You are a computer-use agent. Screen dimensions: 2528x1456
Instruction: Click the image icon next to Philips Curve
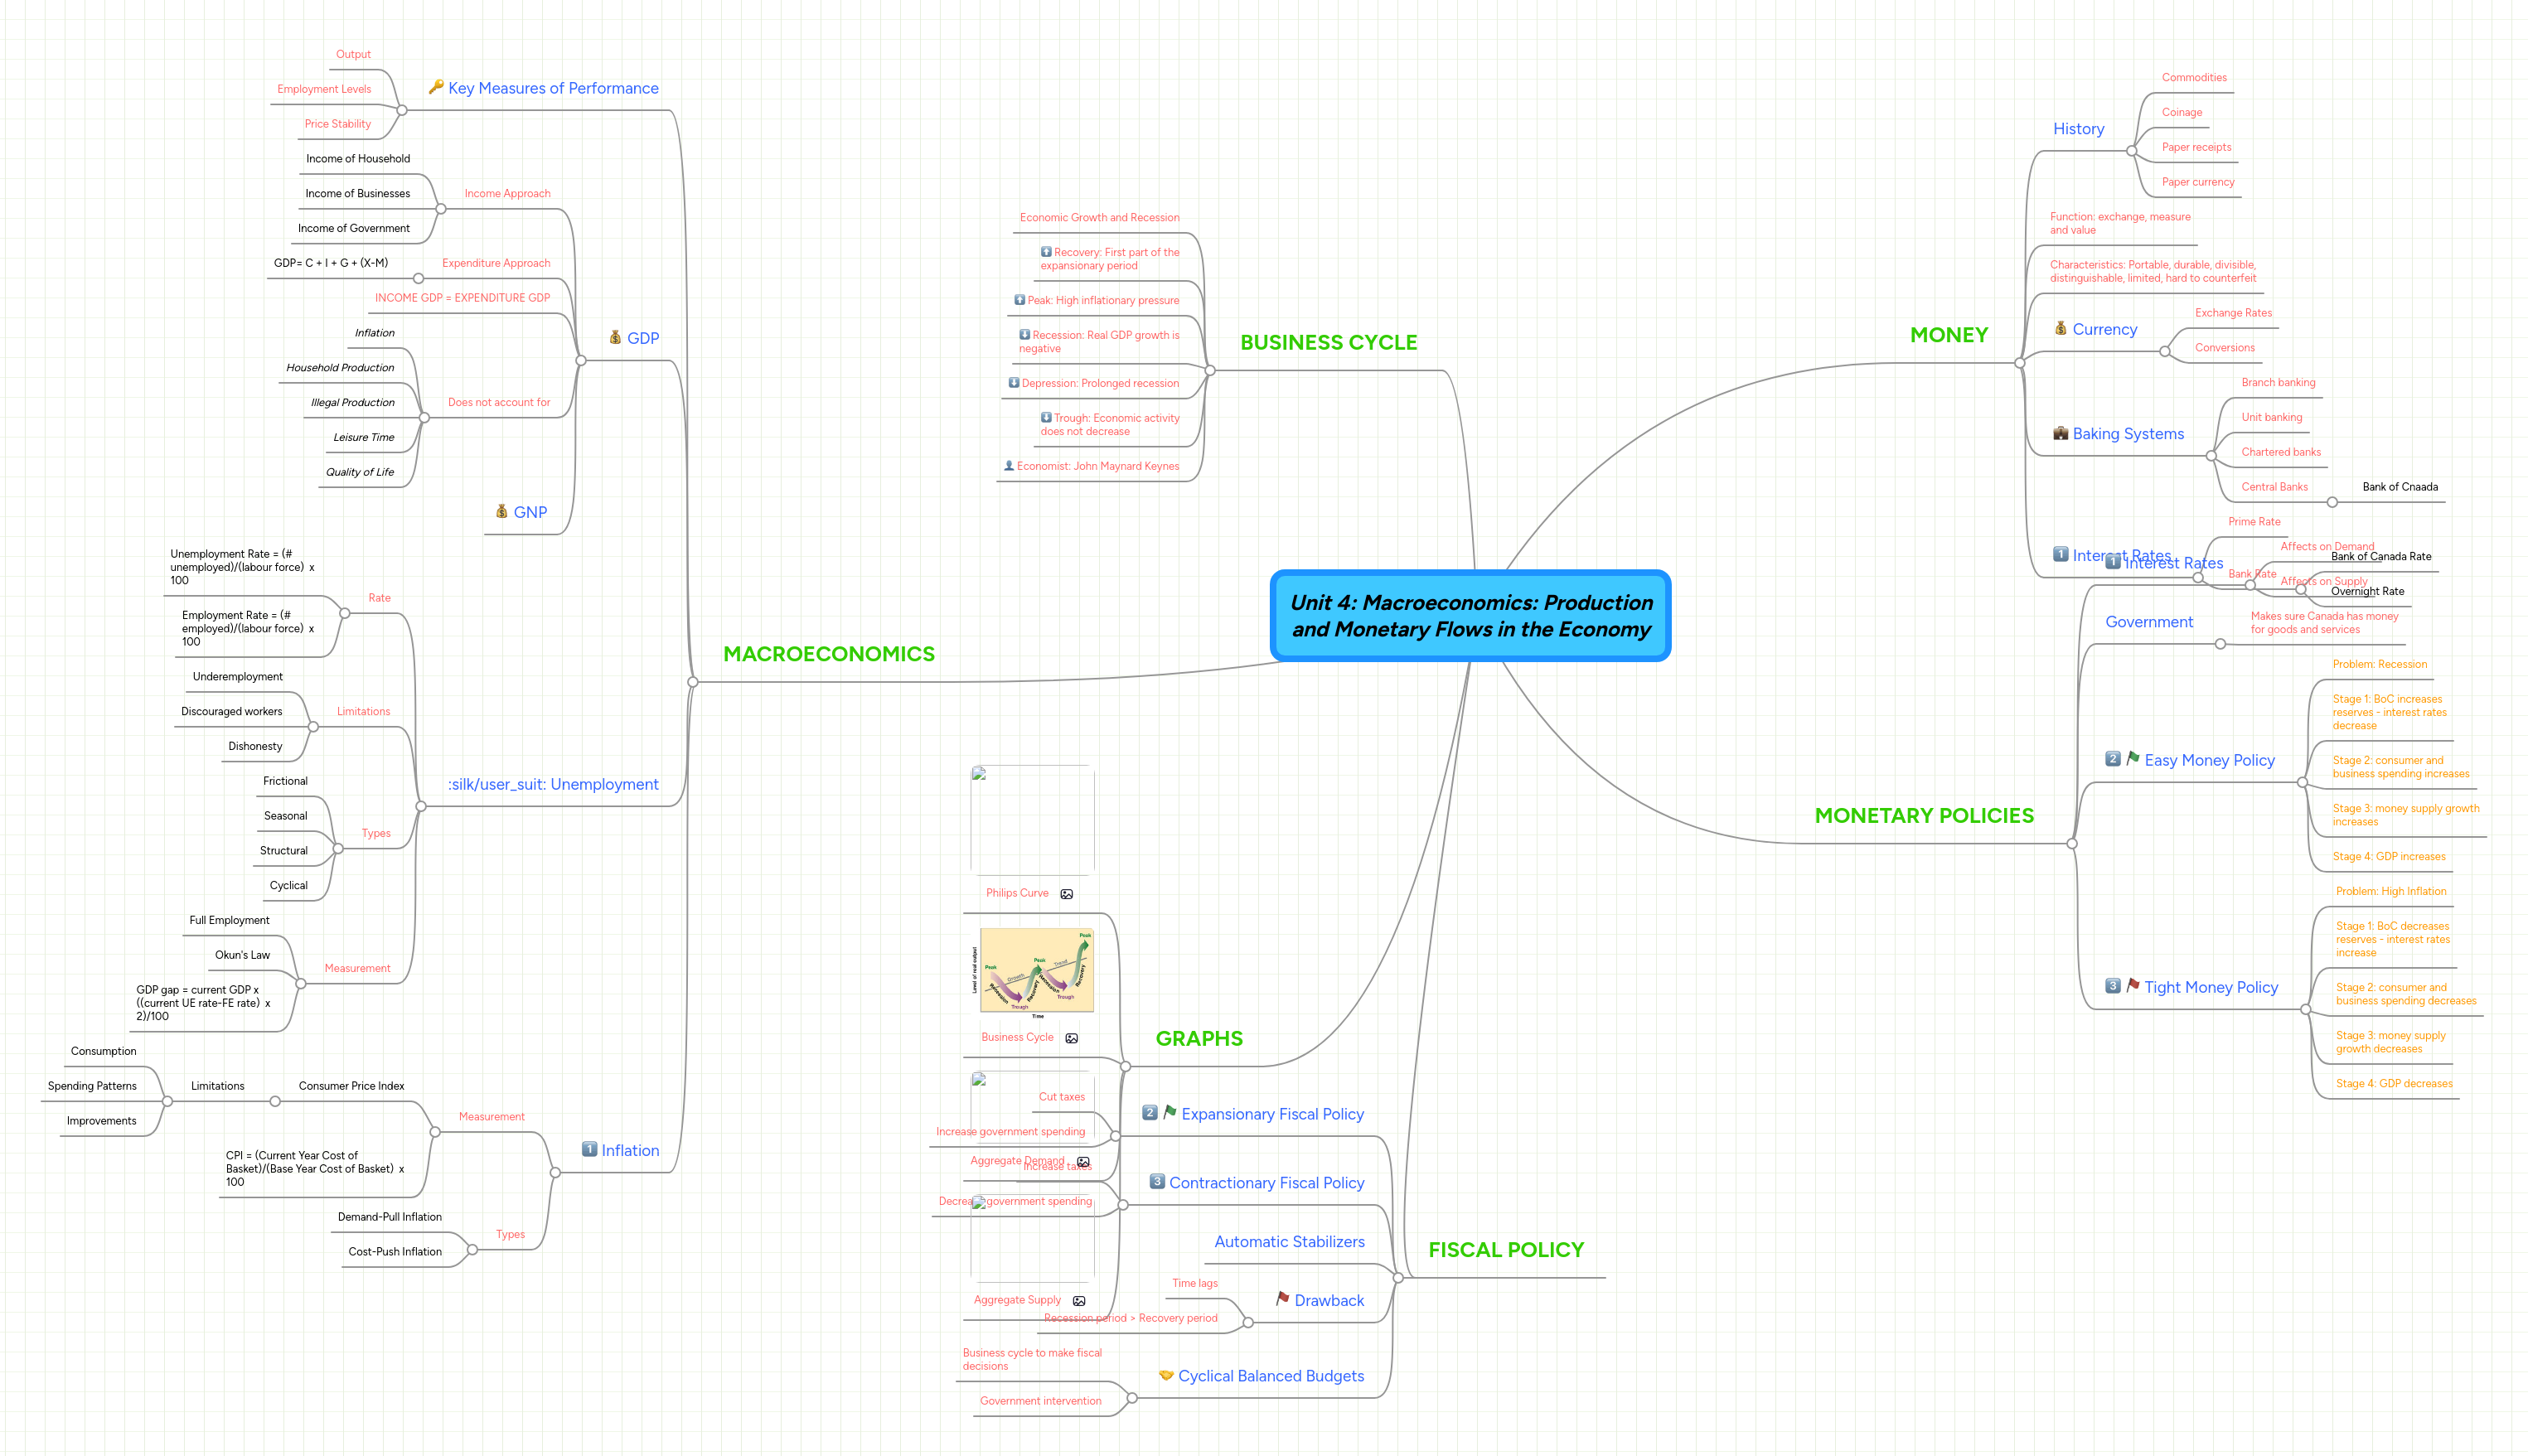(1066, 893)
